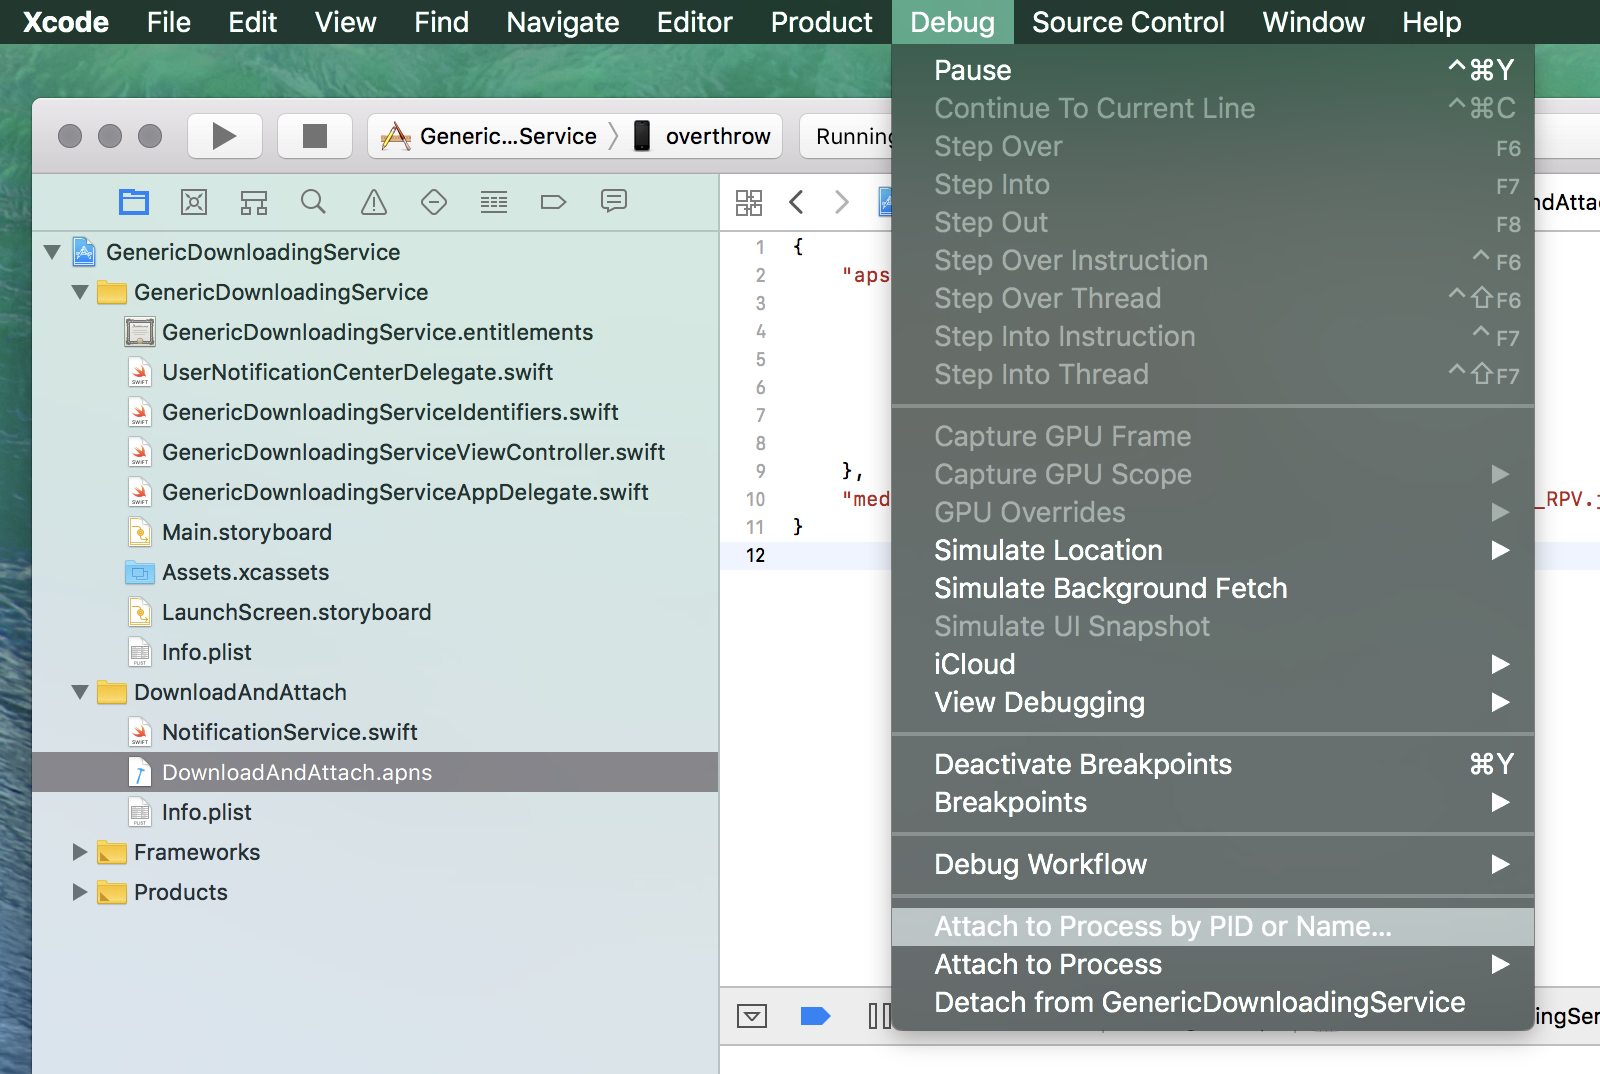Open the Report navigator speech-bubble icon
1600x1074 pixels.
(x=614, y=202)
